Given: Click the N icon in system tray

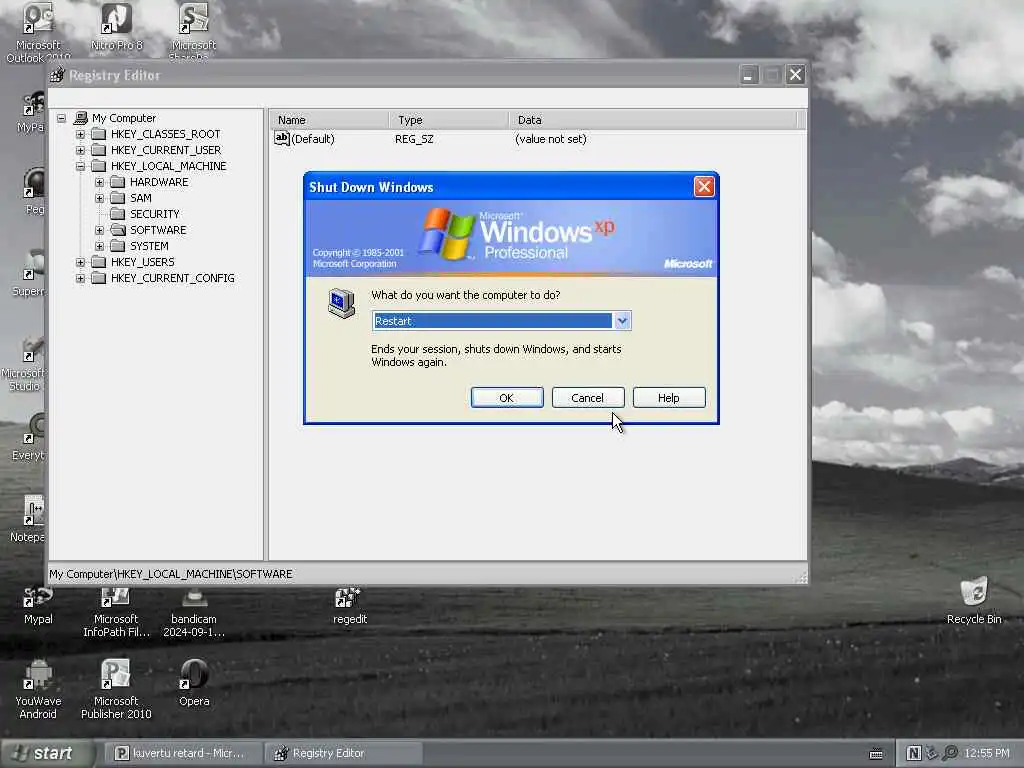Looking at the screenshot, I should (x=914, y=754).
